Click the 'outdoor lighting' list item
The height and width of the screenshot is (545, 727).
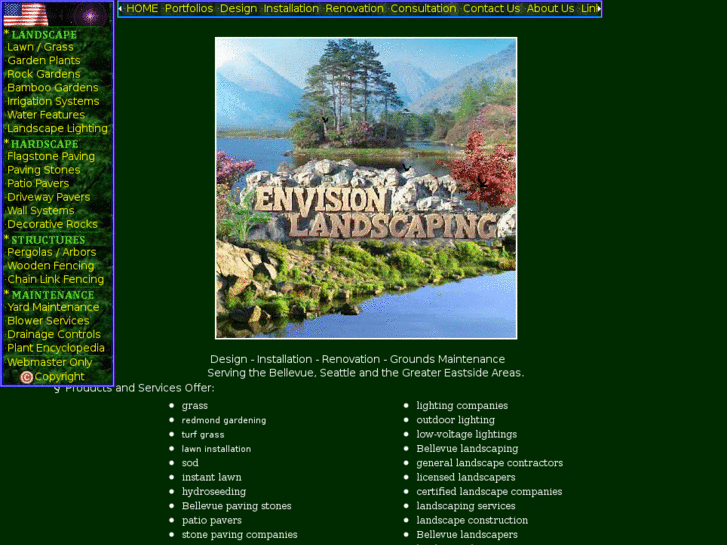click(455, 420)
